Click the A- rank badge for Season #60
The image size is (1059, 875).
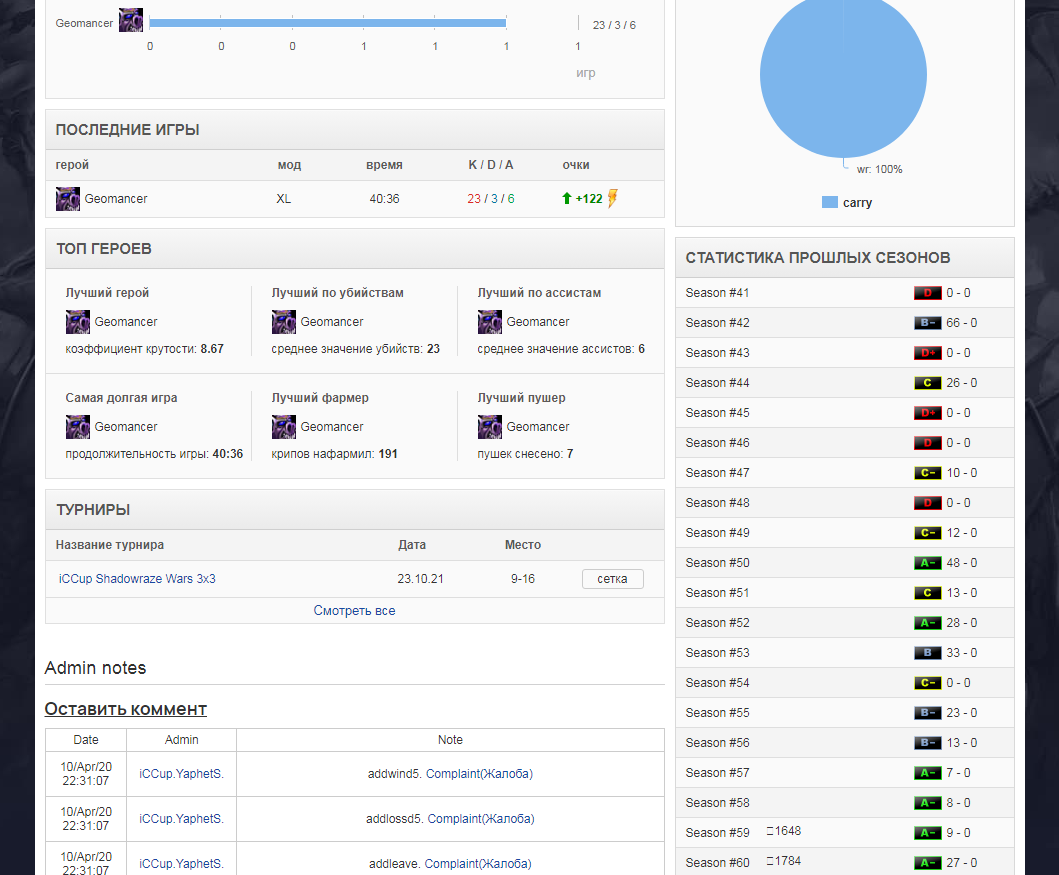pyautogui.click(x=927, y=863)
